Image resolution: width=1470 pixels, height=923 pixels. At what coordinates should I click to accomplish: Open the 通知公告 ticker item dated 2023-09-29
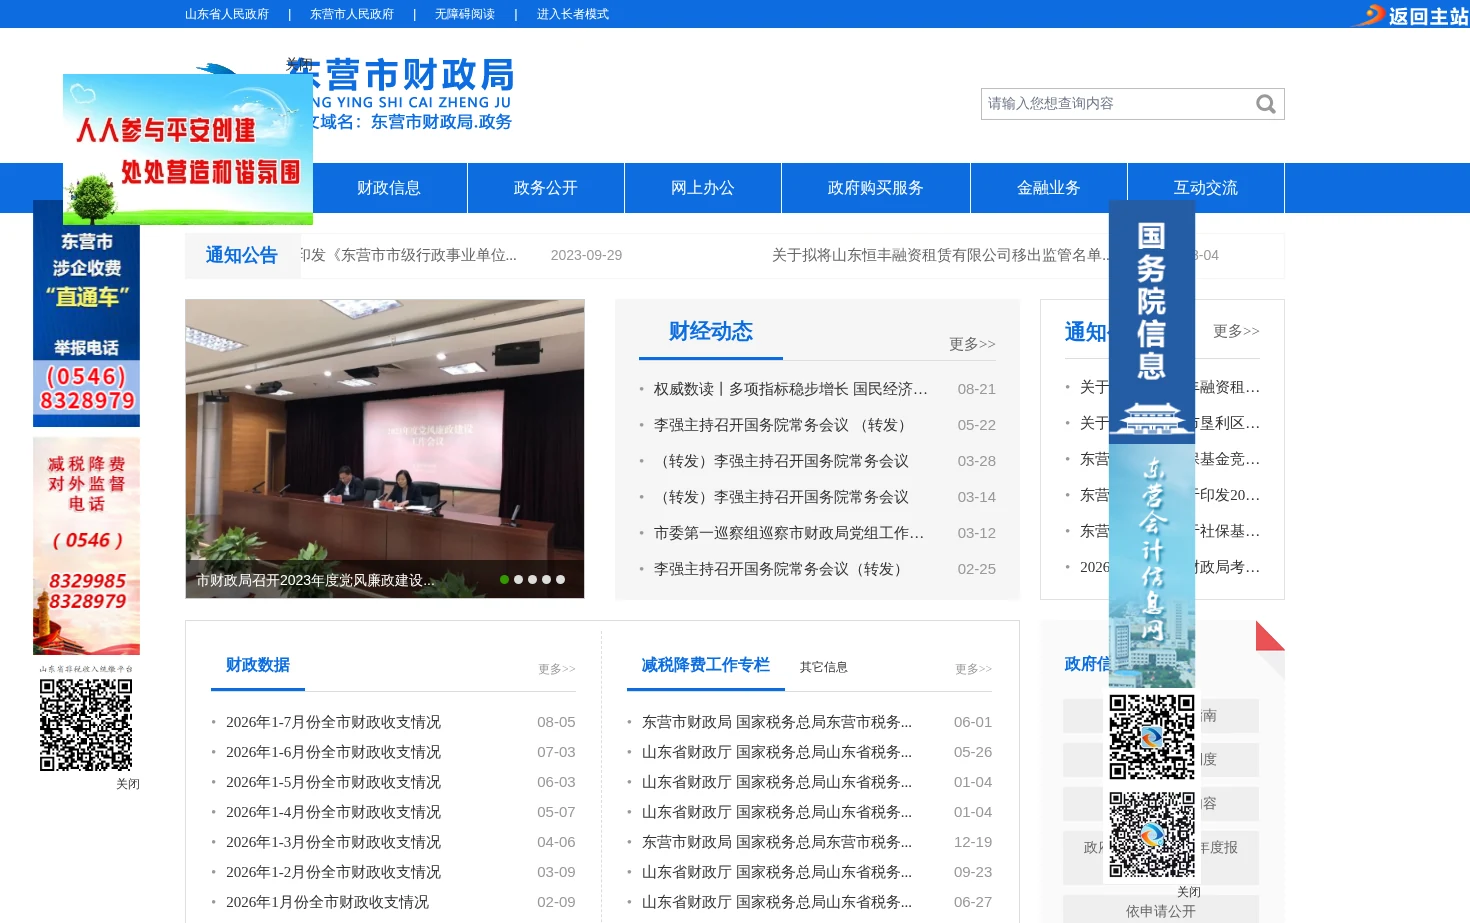click(x=409, y=255)
